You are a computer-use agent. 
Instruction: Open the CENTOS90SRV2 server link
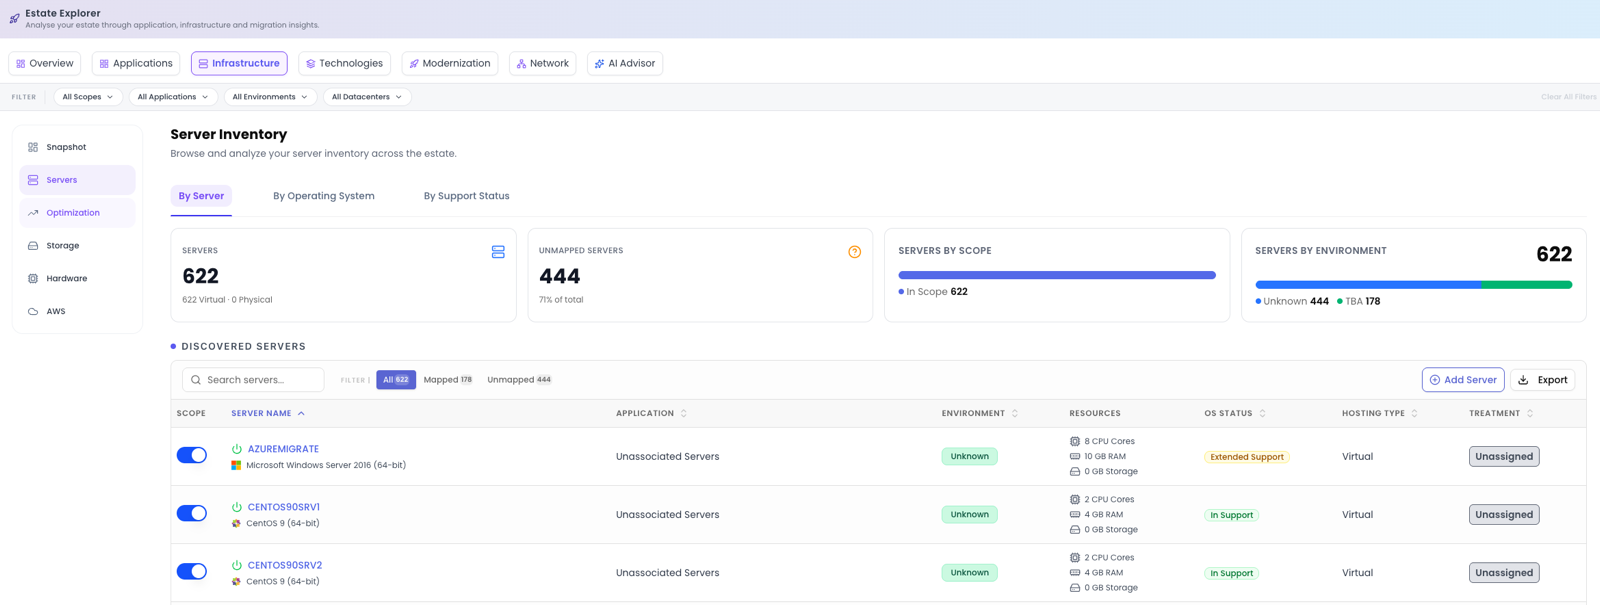click(285, 565)
